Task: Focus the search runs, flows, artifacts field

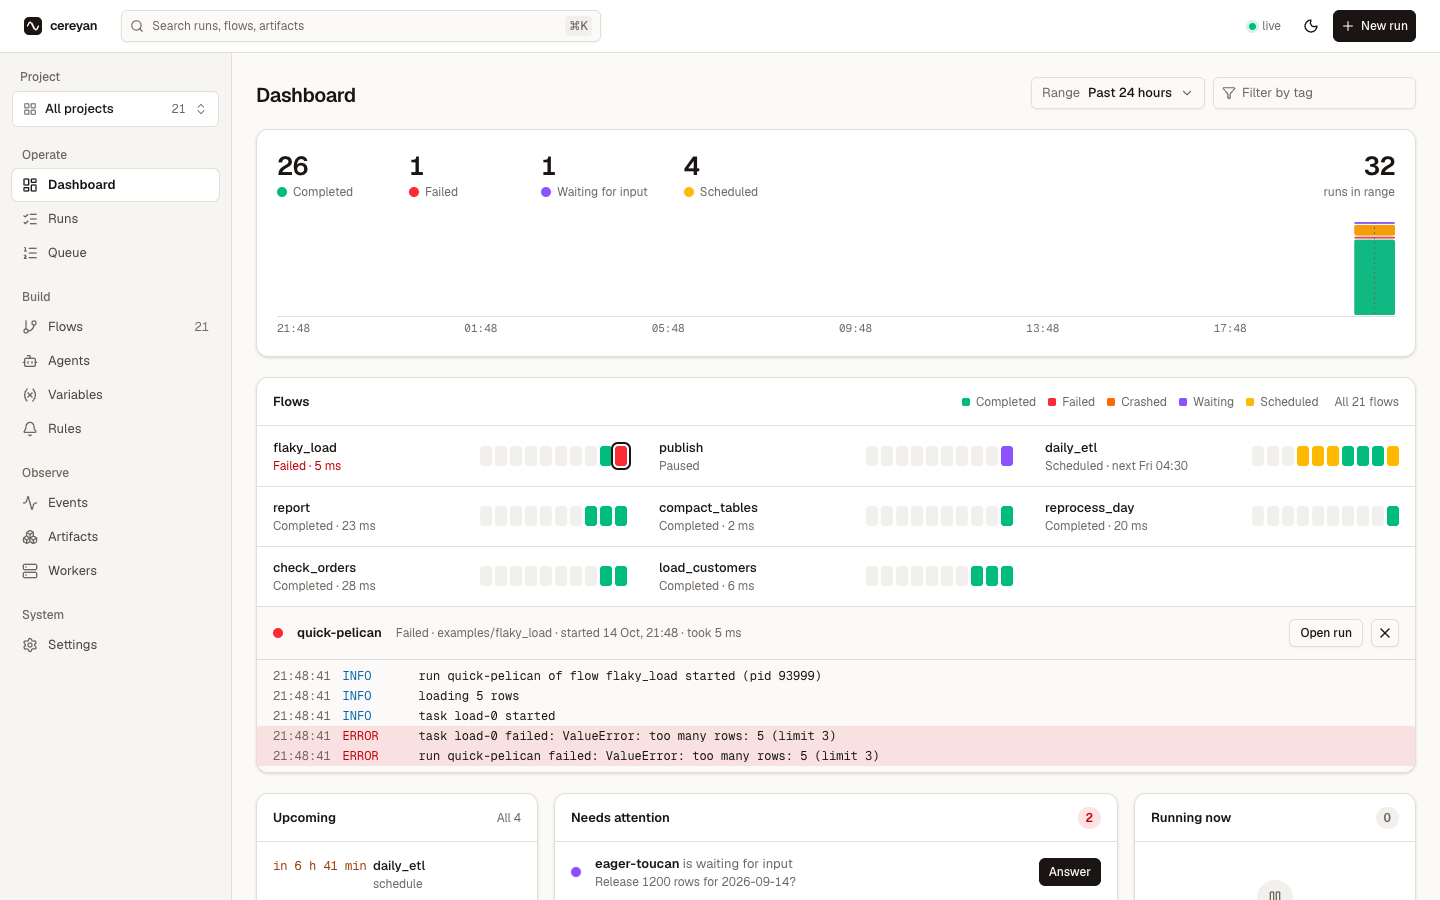Action: (x=361, y=26)
